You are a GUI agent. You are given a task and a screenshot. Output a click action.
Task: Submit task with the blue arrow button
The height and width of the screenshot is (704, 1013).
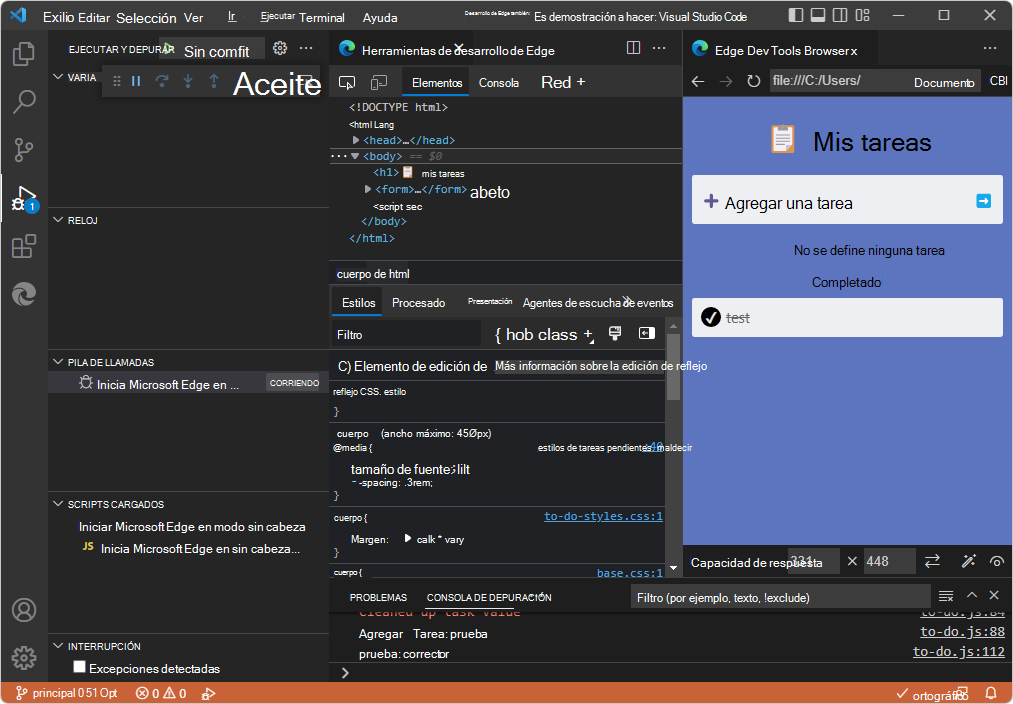[x=983, y=202]
